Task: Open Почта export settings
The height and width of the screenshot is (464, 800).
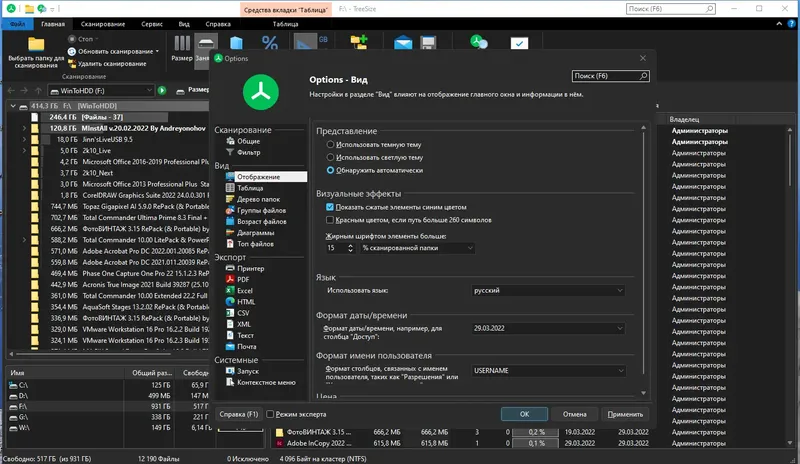Action: point(246,347)
